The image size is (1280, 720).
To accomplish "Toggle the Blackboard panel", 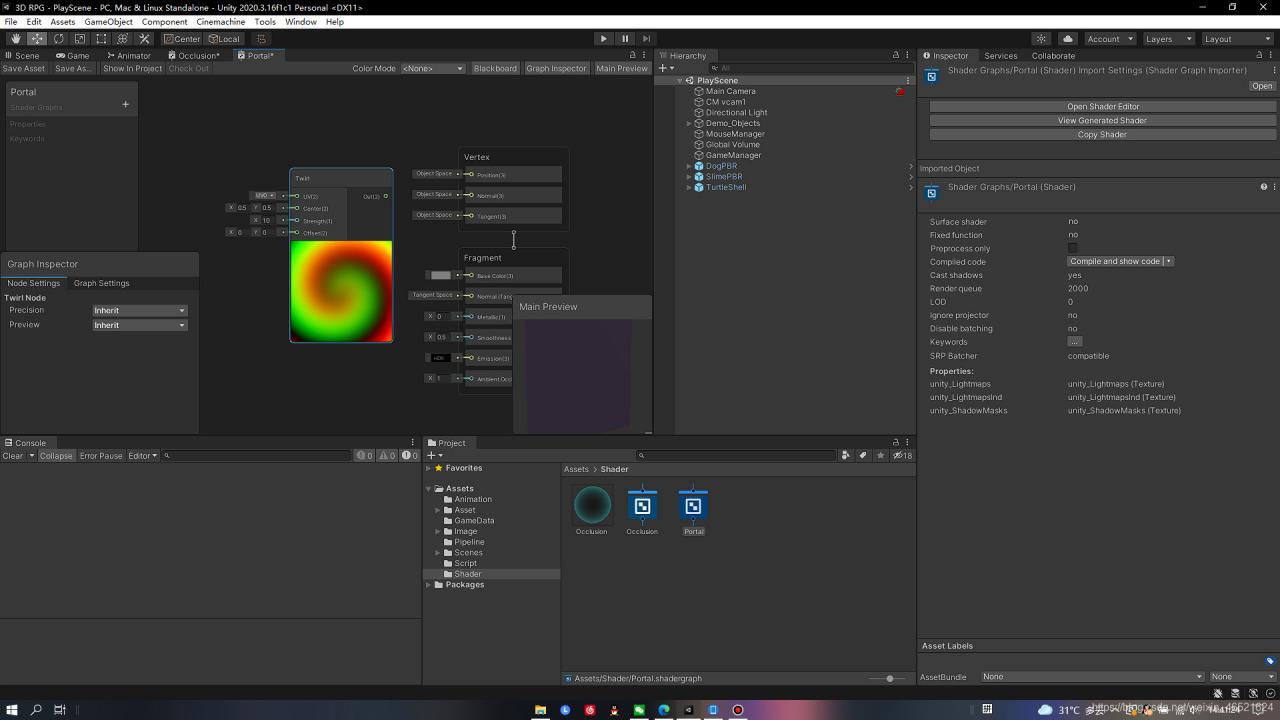I will (495, 69).
